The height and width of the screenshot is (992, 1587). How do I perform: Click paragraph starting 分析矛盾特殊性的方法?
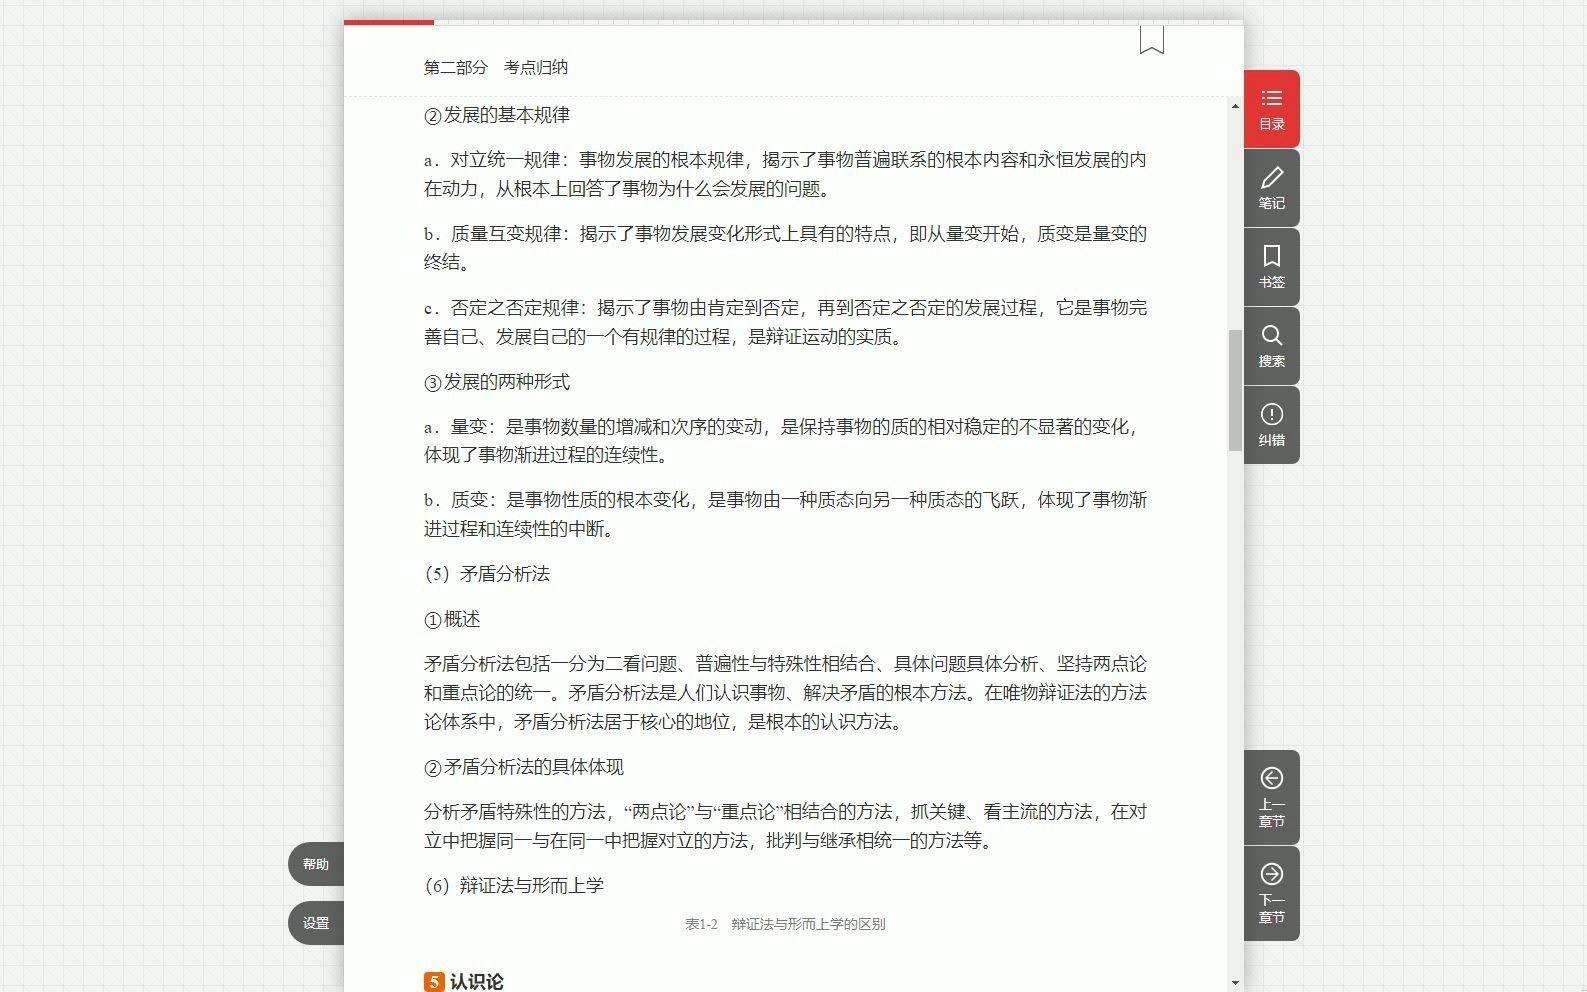click(785, 826)
